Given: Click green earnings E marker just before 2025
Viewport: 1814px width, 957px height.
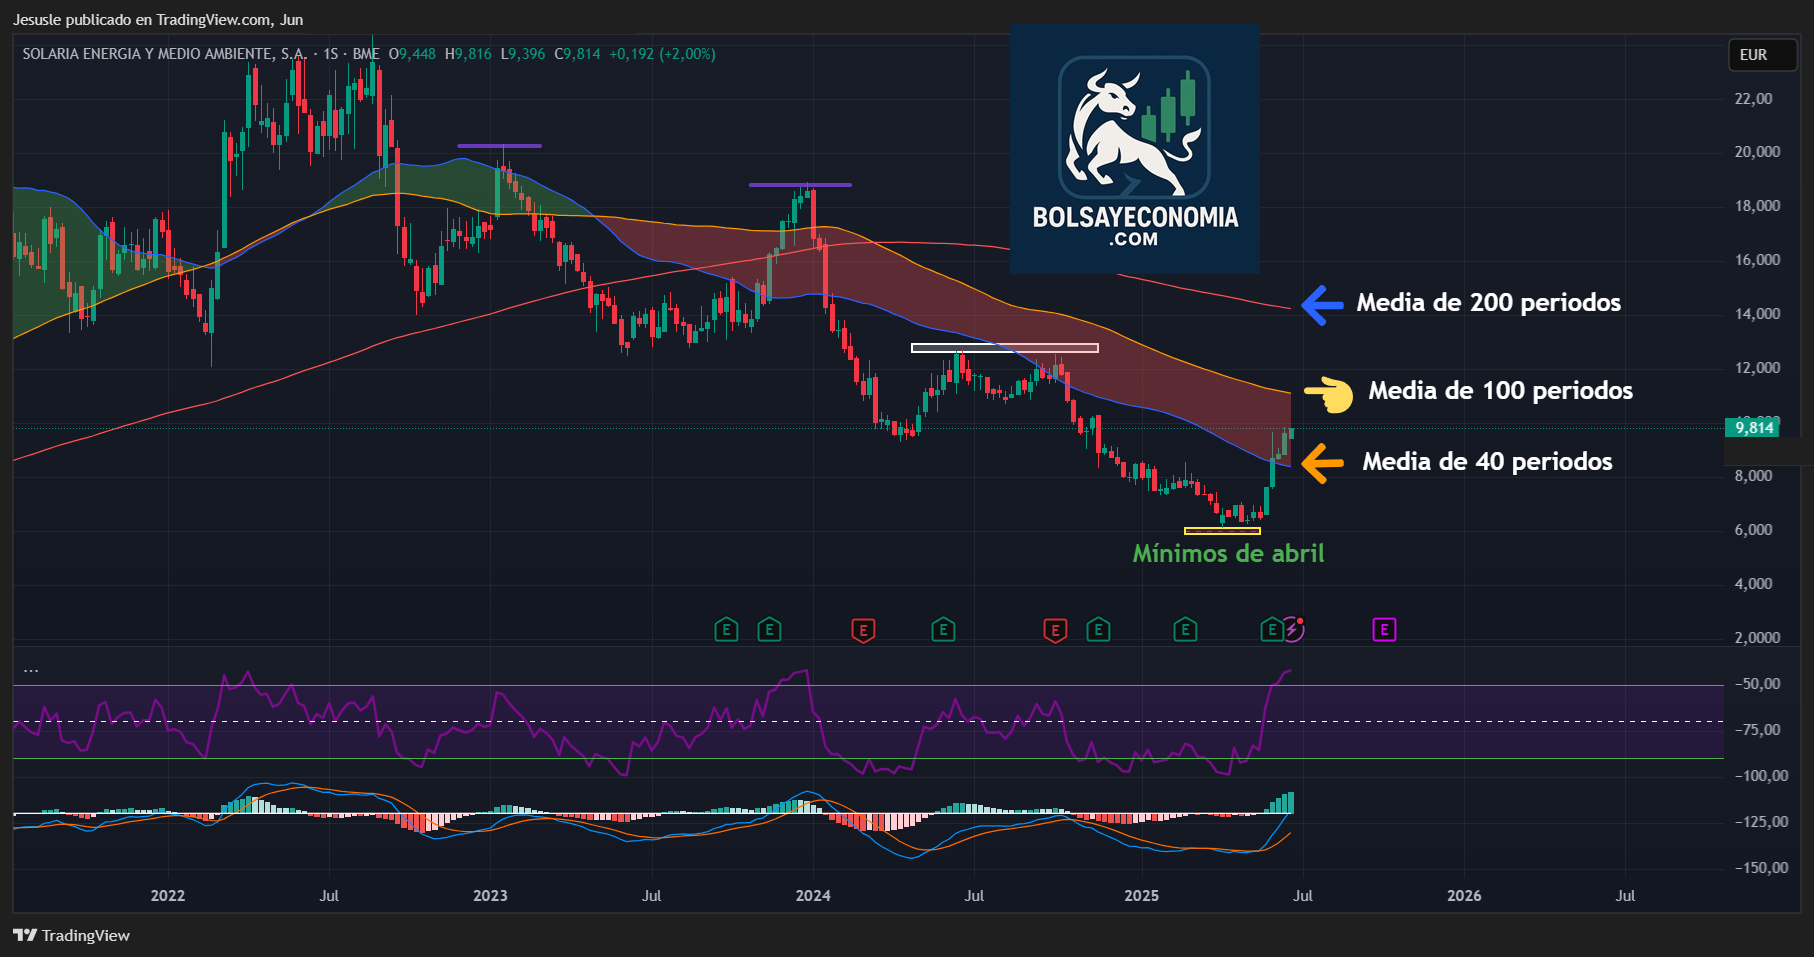Looking at the screenshot, I should (x=1098, y=630).
